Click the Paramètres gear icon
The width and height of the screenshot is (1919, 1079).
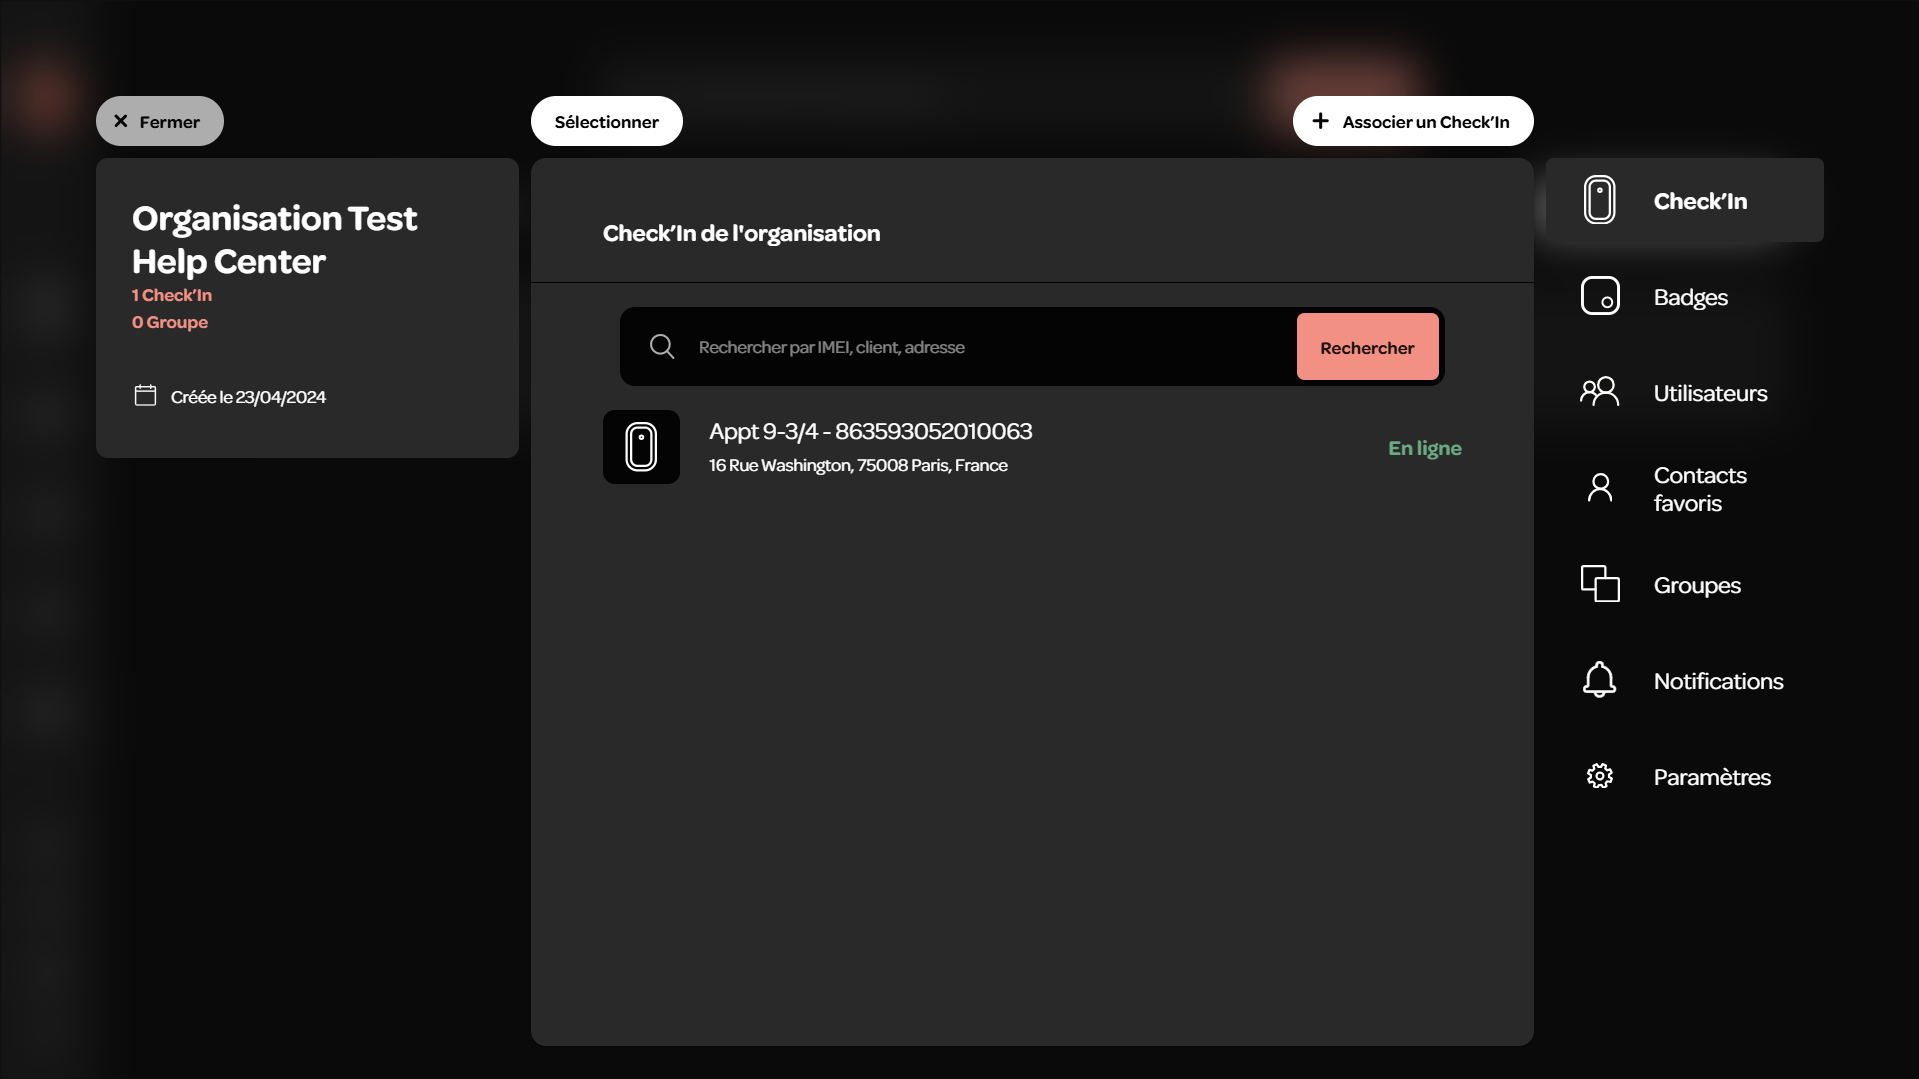click(x=1600, y=776)
